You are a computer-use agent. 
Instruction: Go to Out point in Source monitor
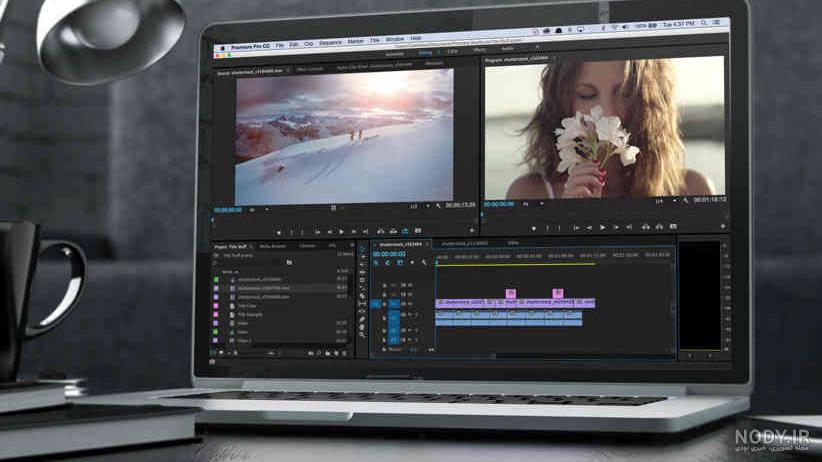coord(365,231)
